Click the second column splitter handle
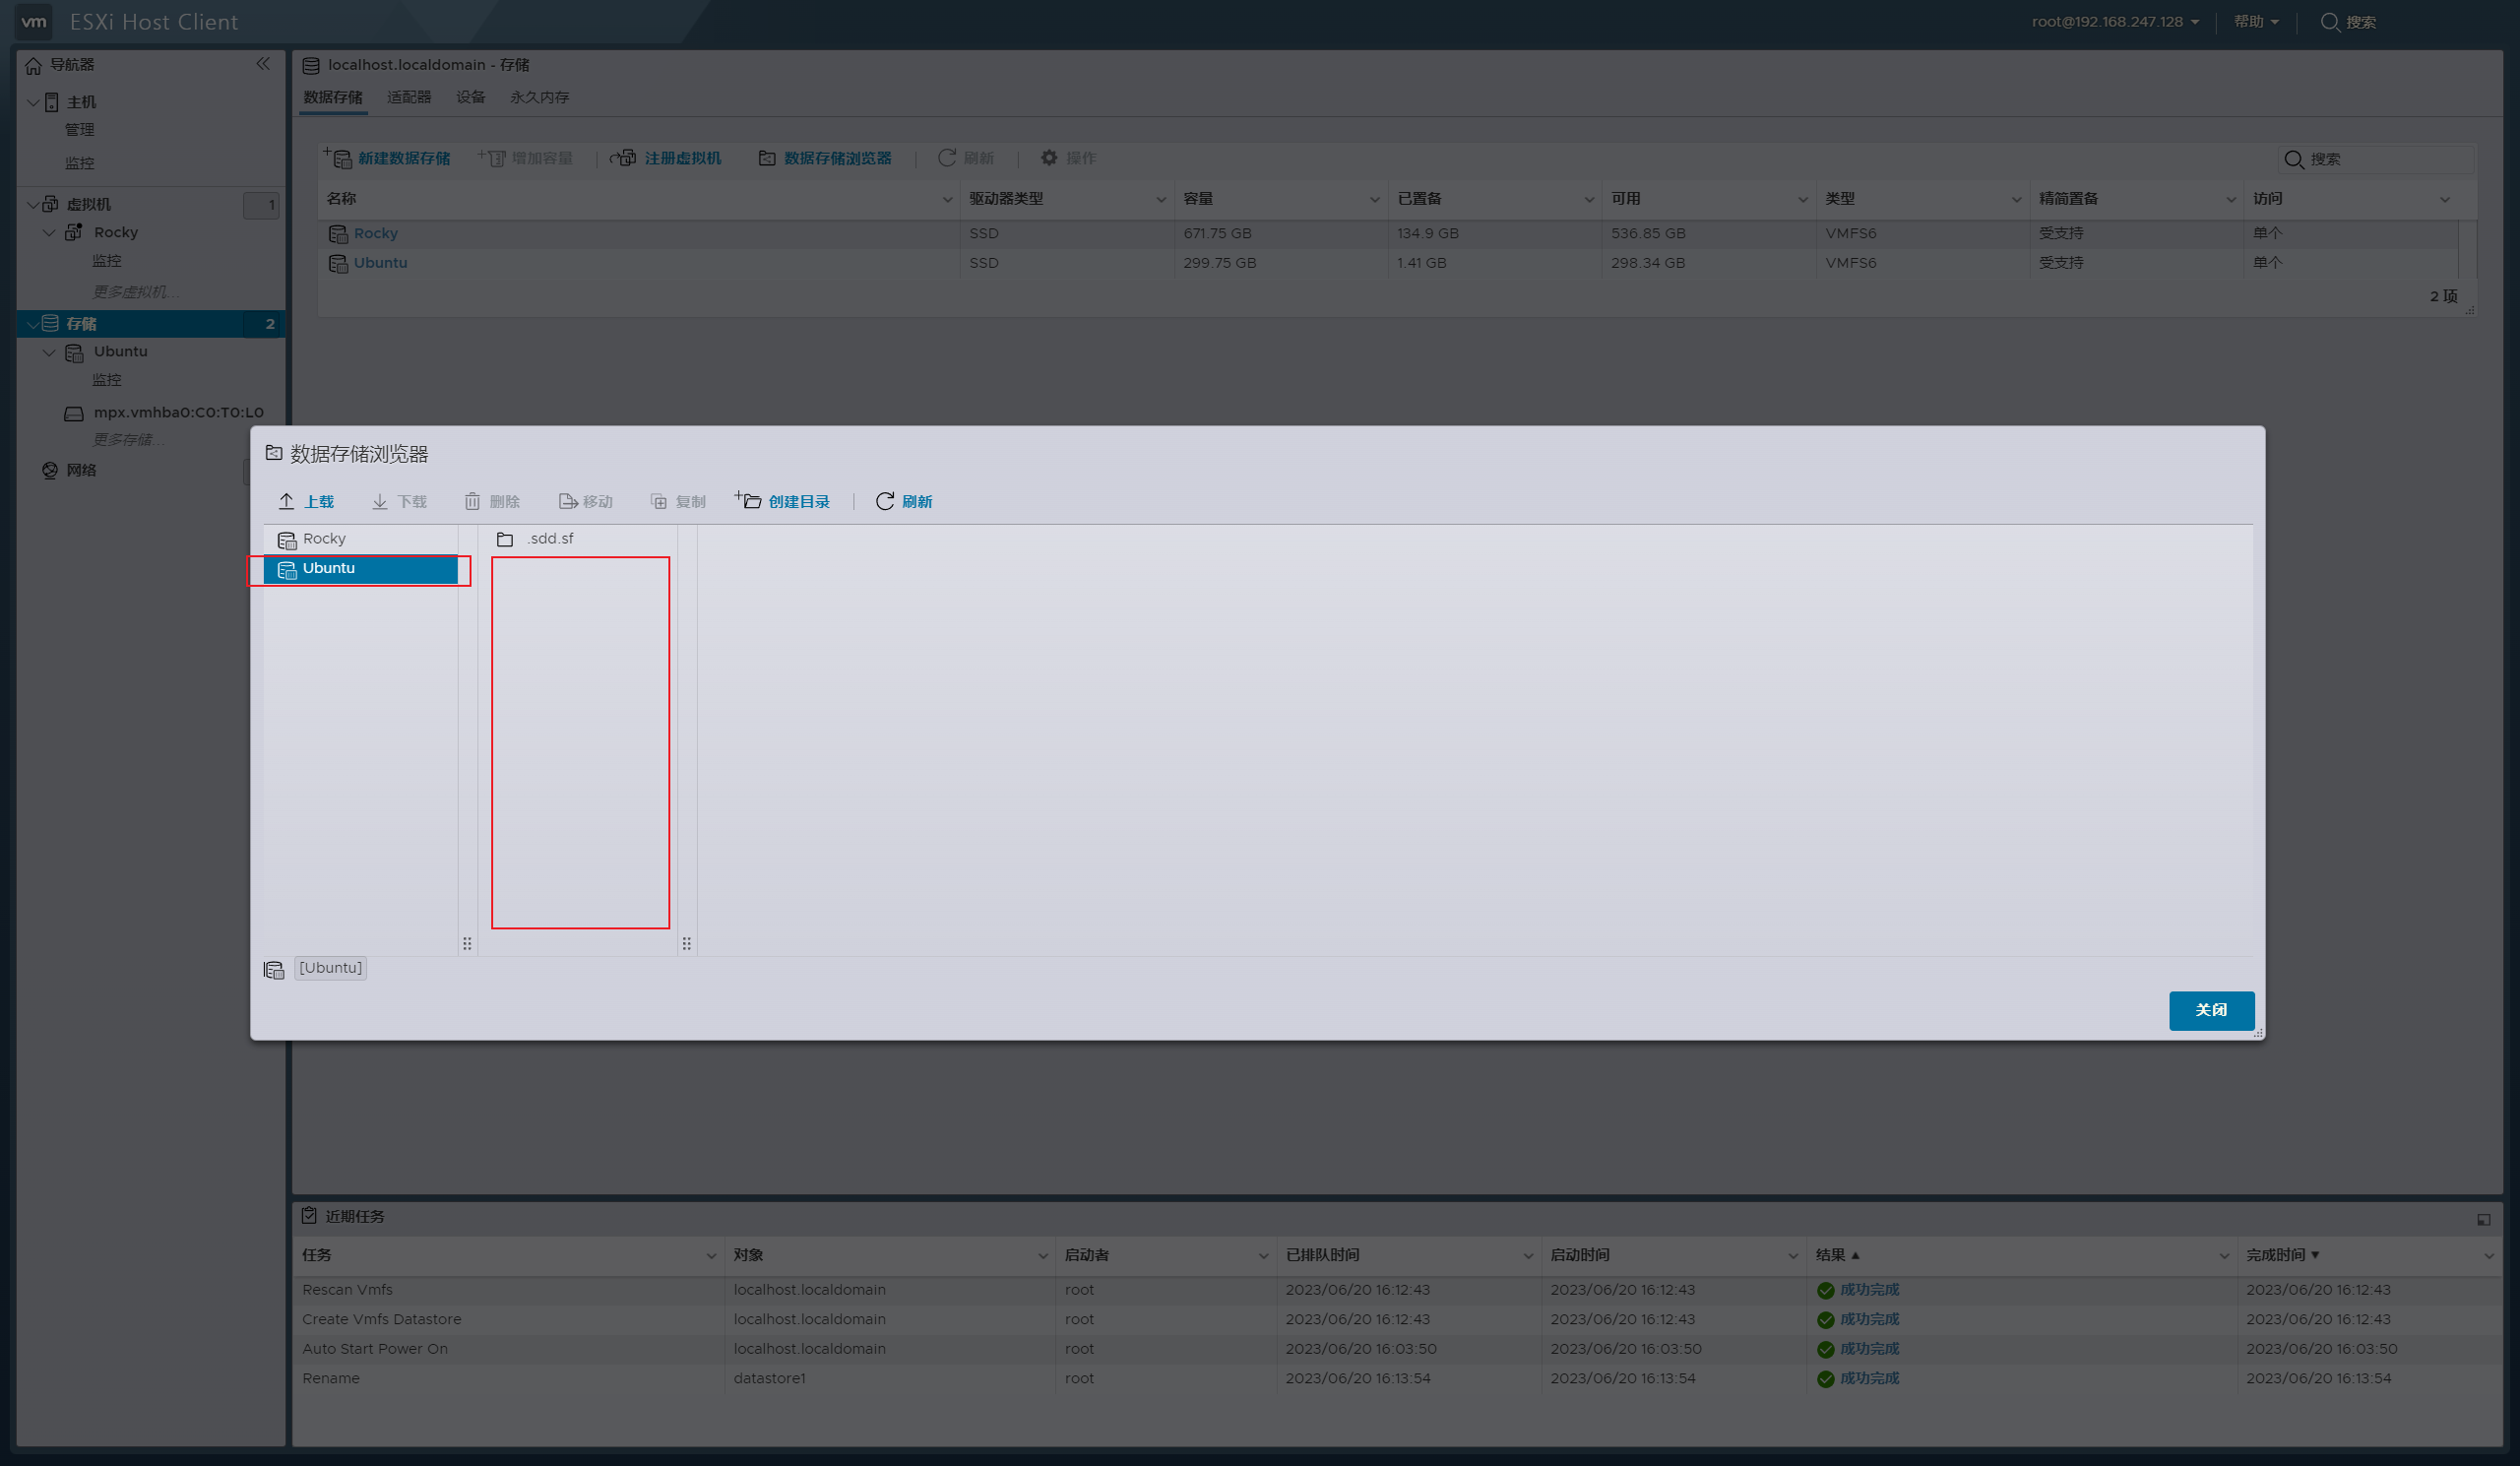The image size is (2520, 1466). coord(687,943)
